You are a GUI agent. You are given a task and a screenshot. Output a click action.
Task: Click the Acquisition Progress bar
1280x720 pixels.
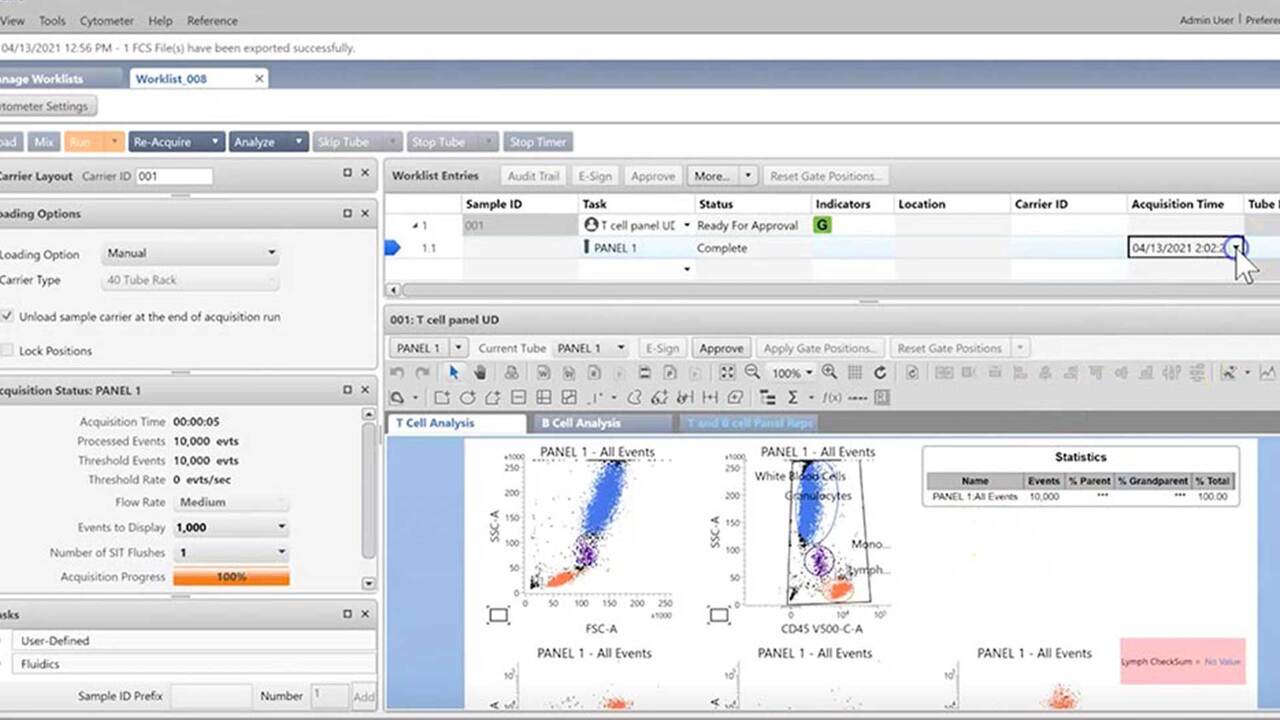[x=231, y=577]
